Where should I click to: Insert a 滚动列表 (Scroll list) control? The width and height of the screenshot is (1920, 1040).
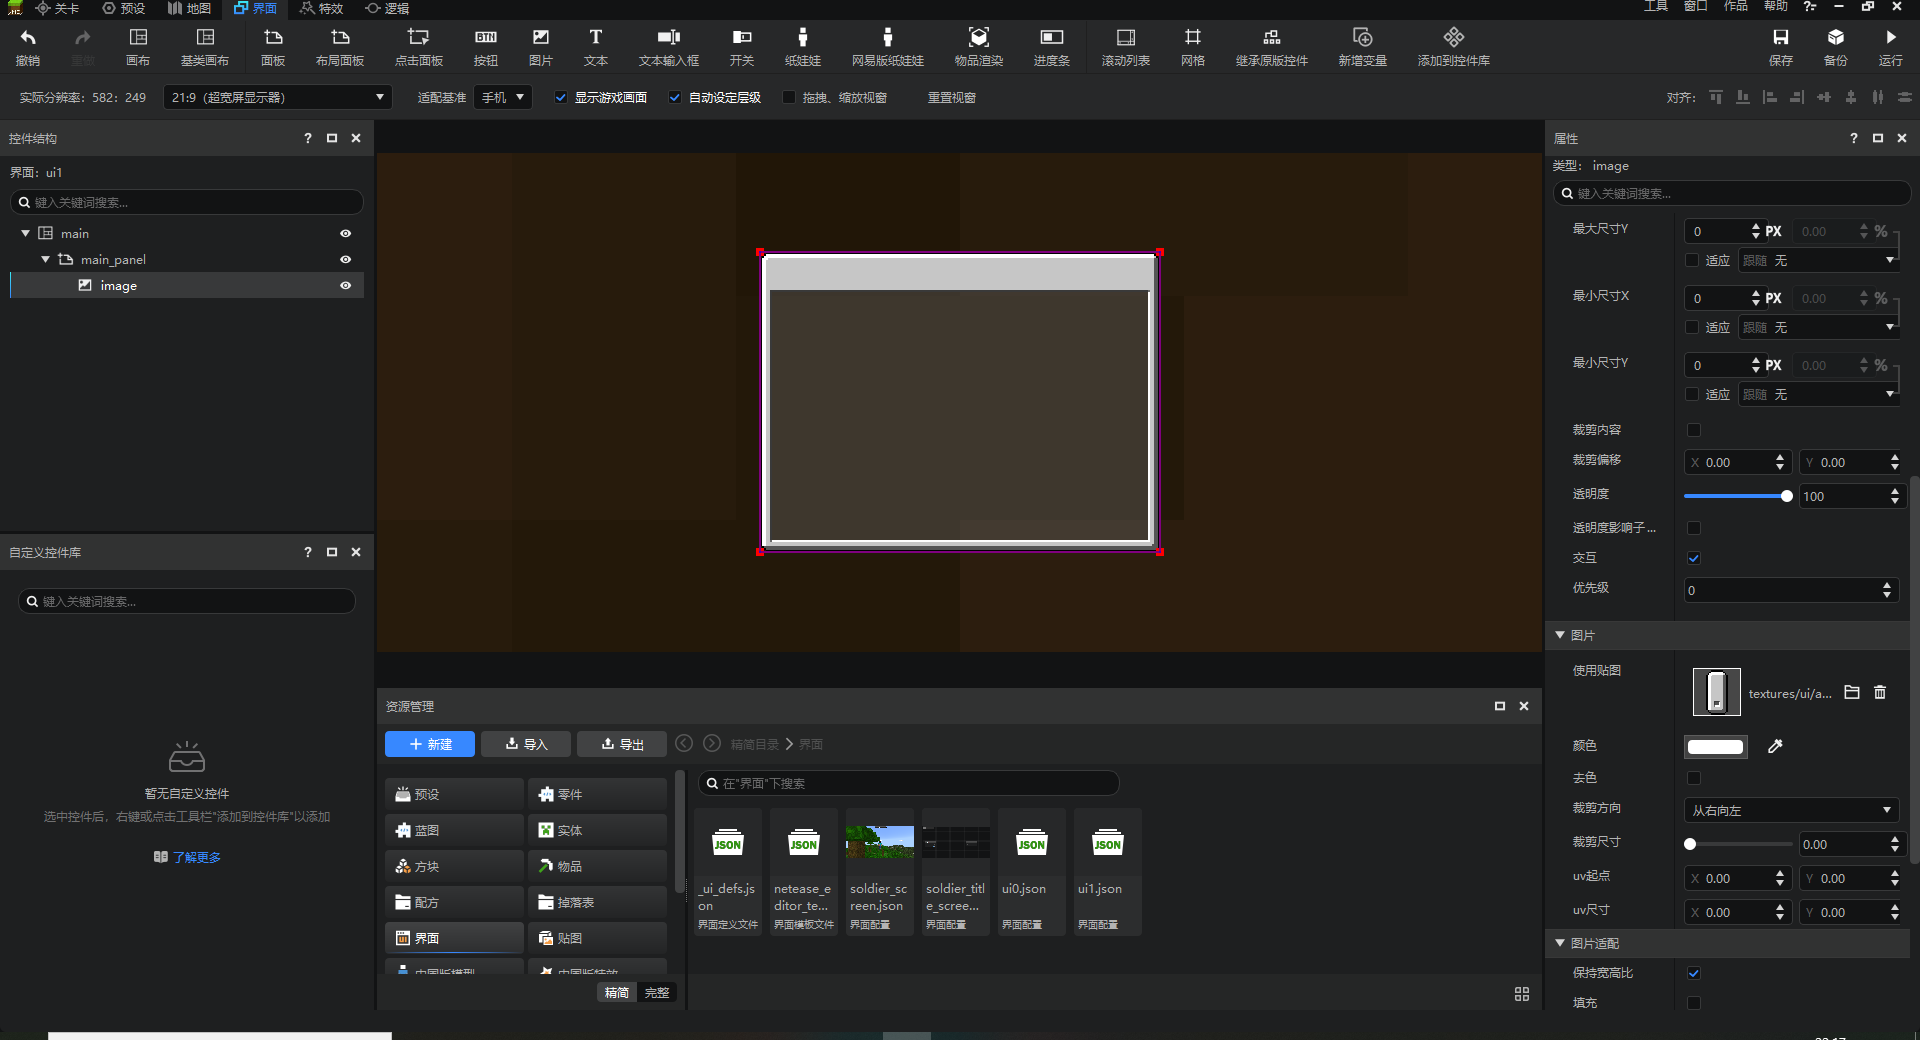pos(1125,38)
